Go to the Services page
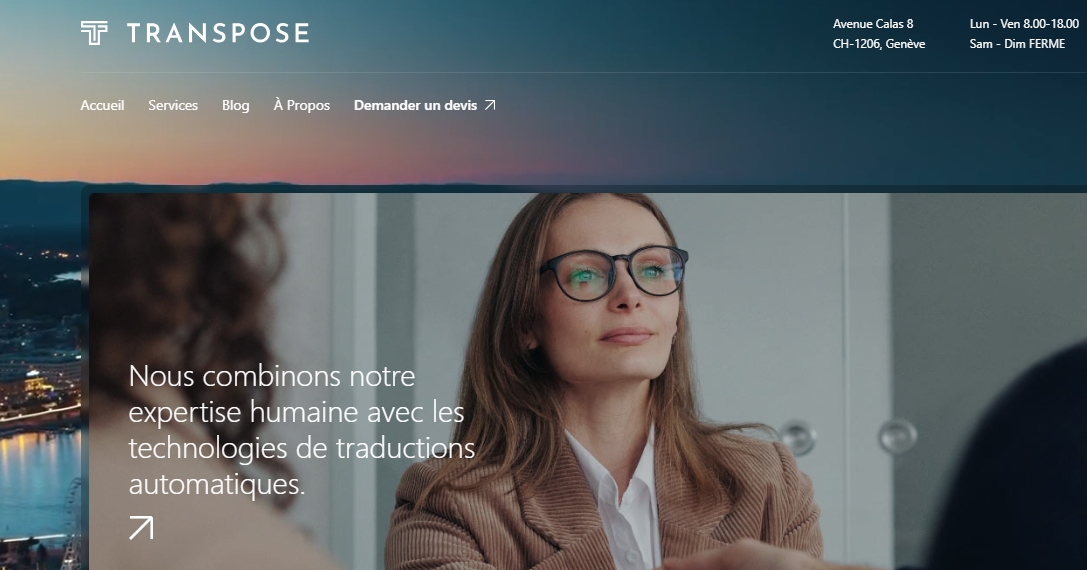This screenshot has height=570, width=1087. click(173, 105)
